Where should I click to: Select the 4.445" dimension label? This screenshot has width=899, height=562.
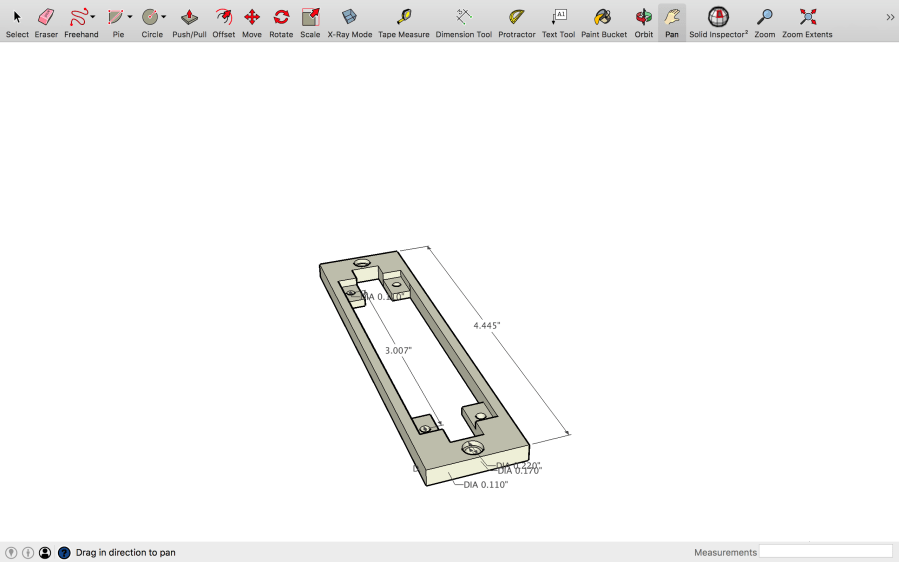(487, 325)
